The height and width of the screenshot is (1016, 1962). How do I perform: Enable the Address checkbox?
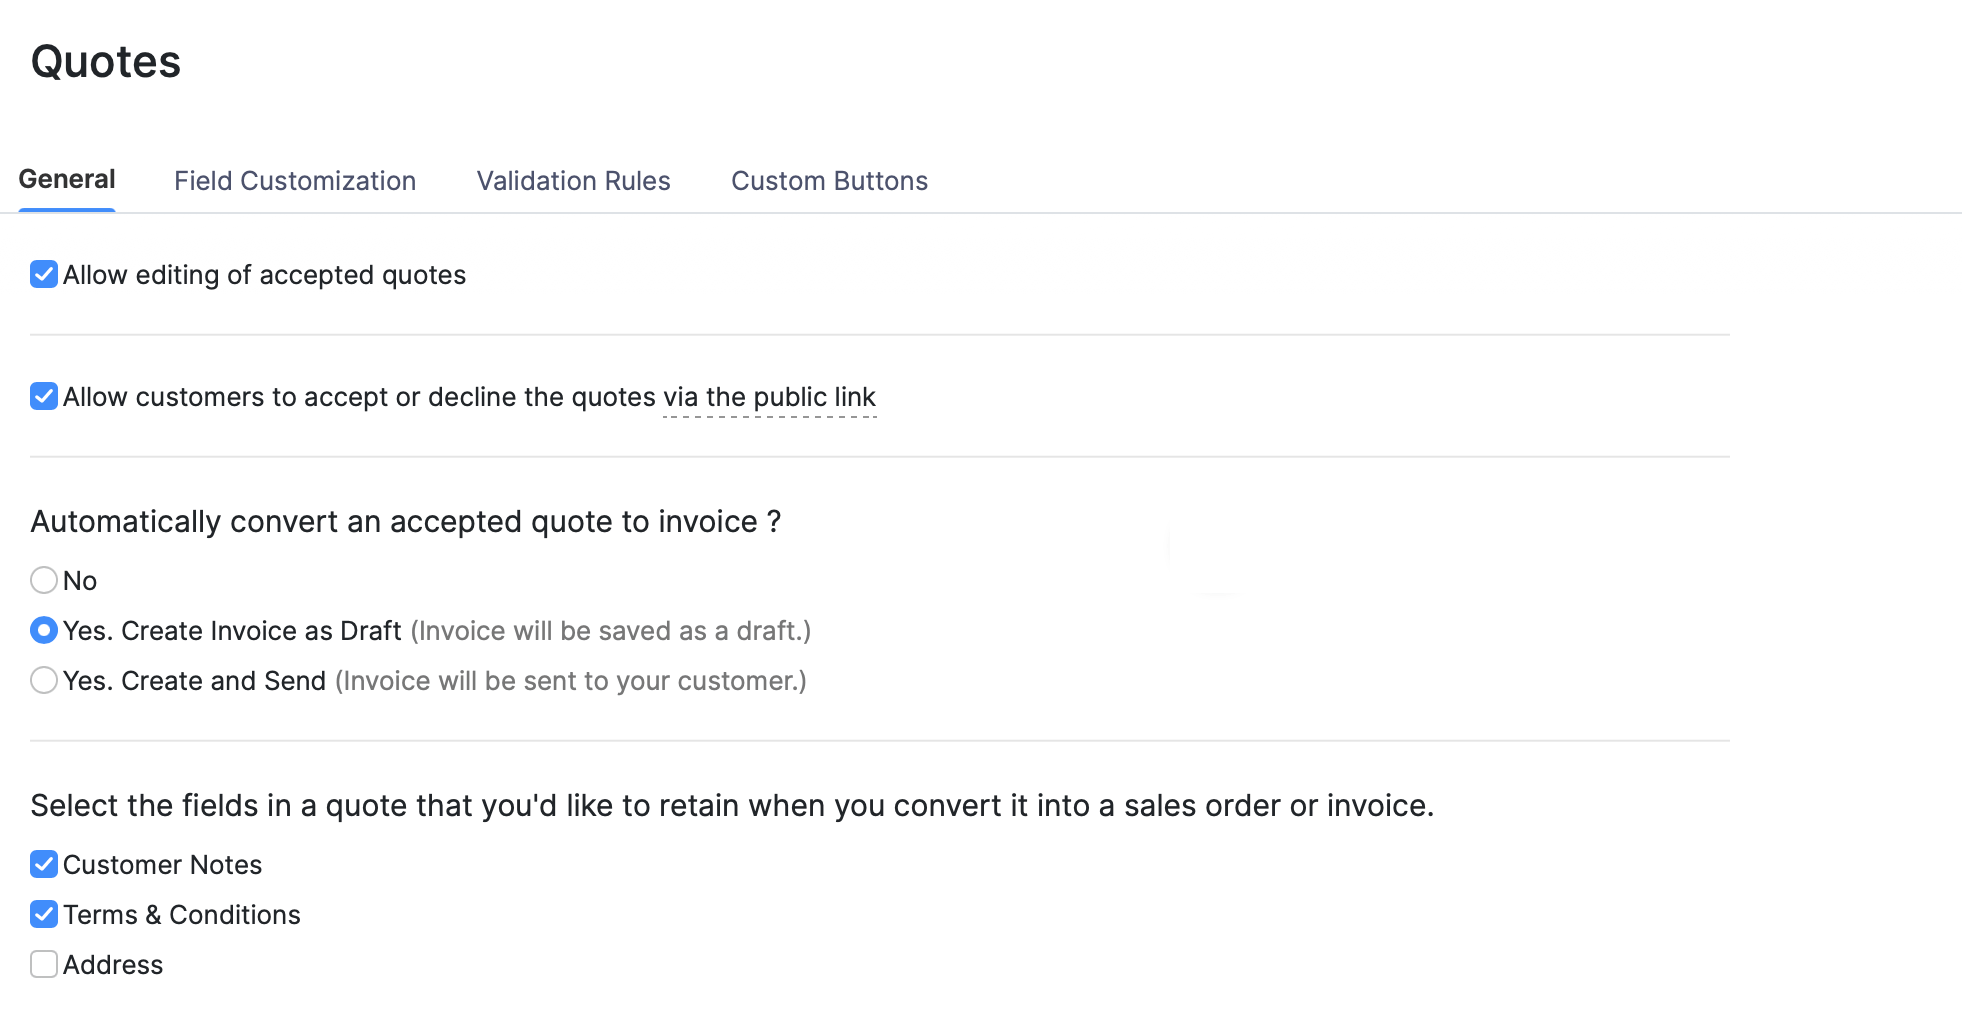44,964
